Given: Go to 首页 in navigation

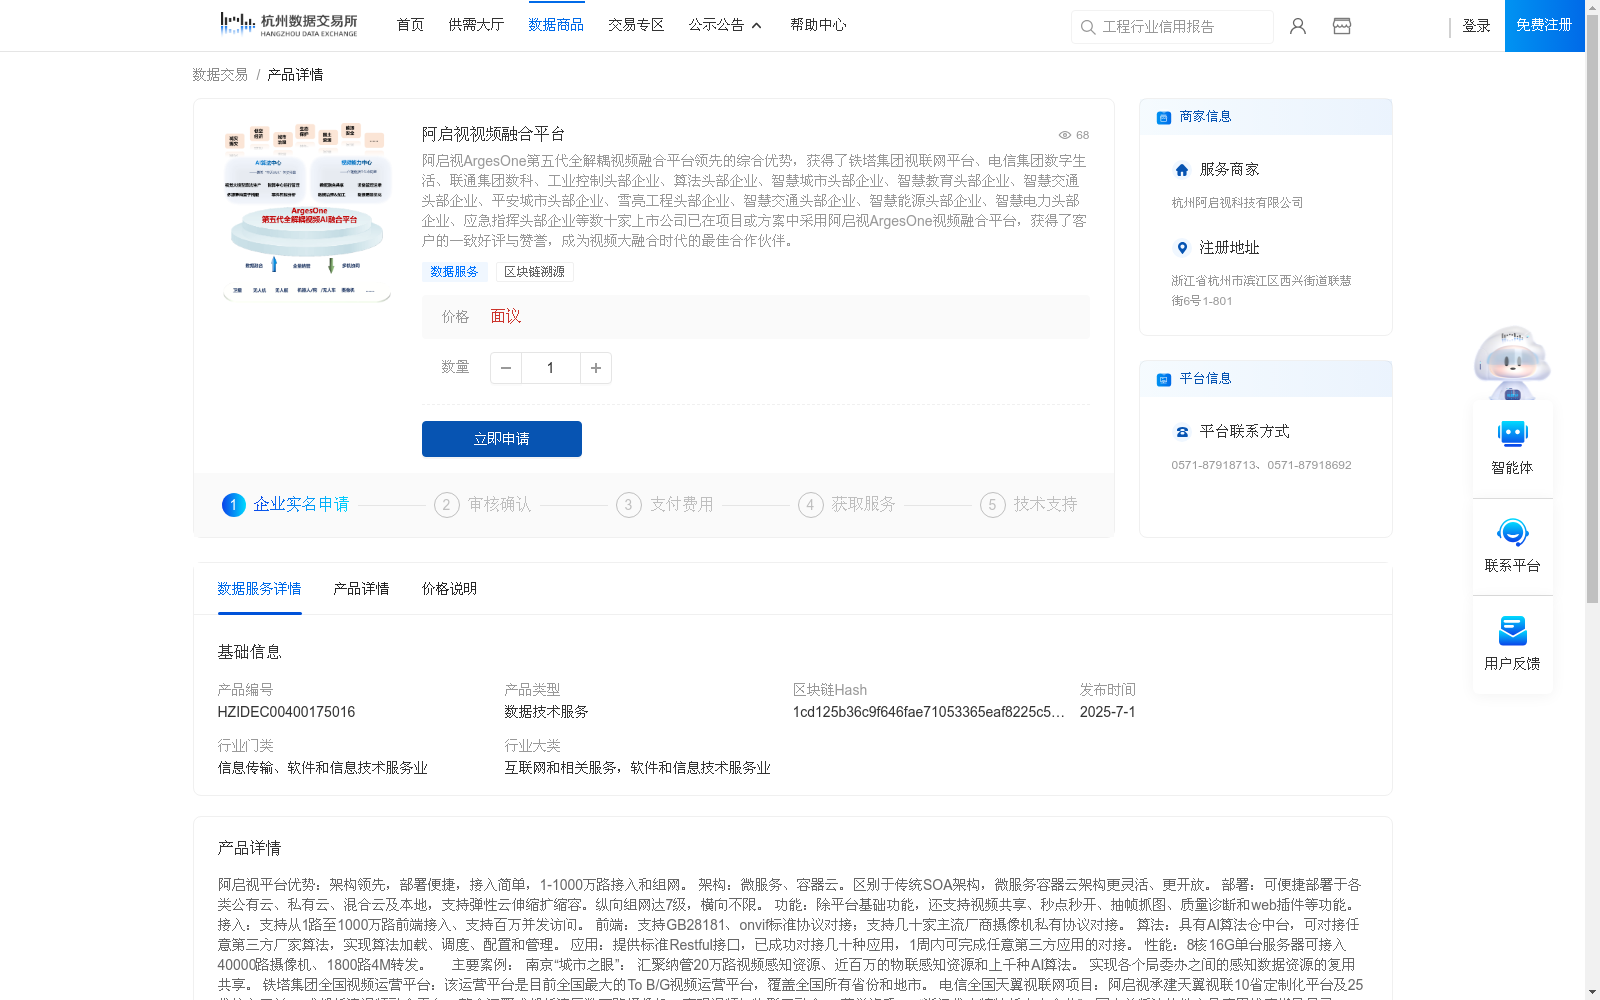Looking at the screenshot, I should click(410, 25).
